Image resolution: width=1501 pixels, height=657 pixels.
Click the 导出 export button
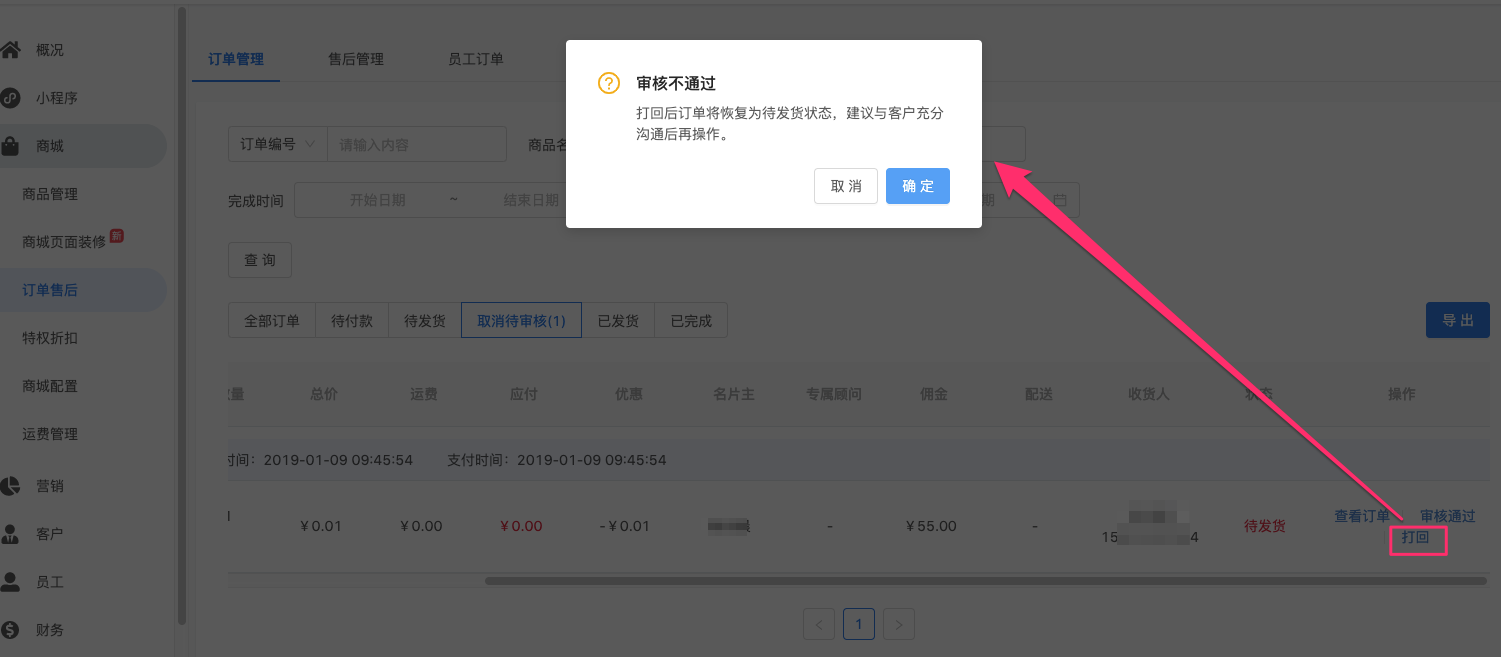tap(1458, 320)
